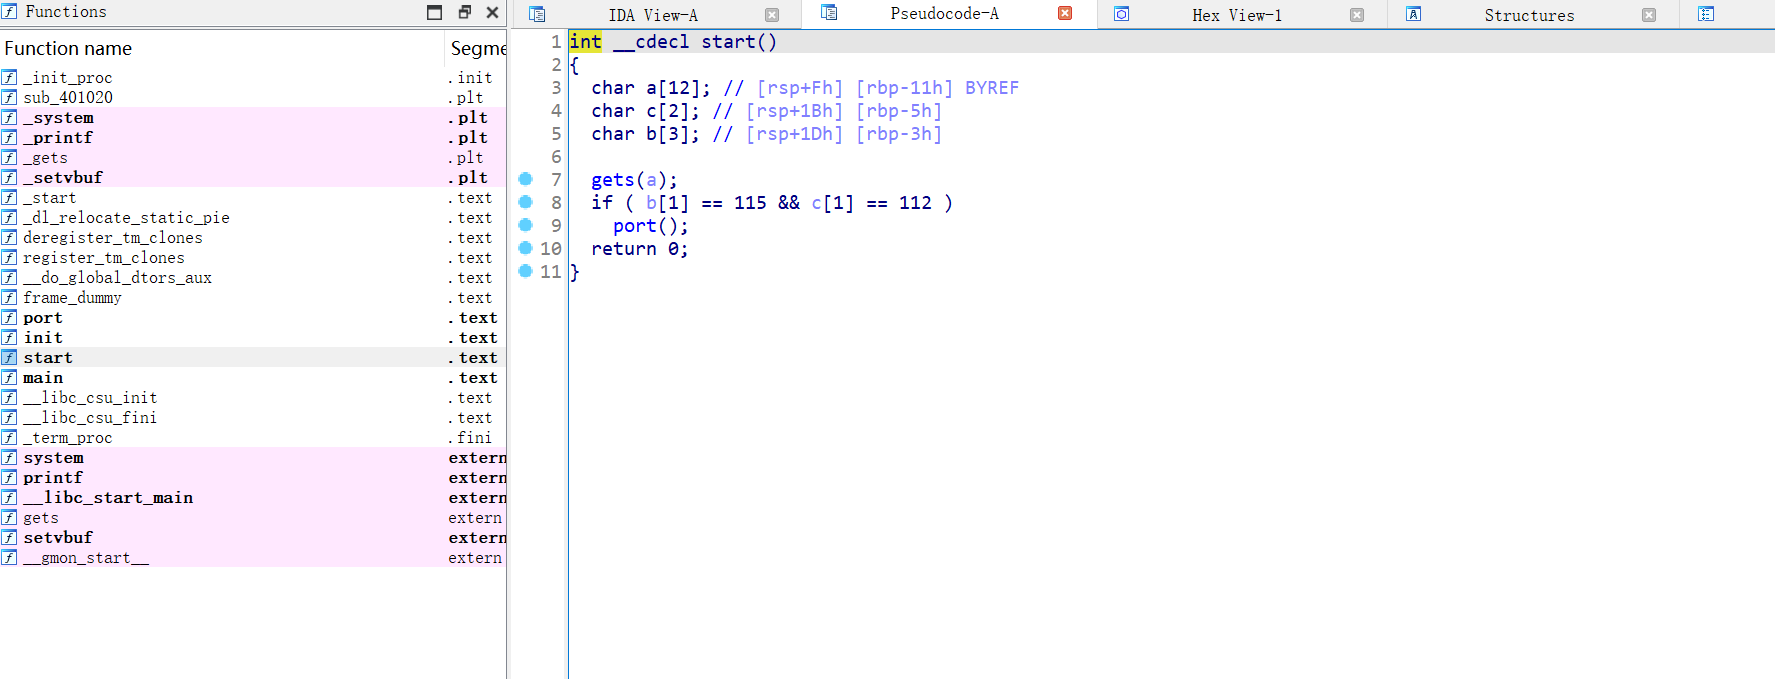
Task: Click the port() call in pseudocode
Action: 650,226
